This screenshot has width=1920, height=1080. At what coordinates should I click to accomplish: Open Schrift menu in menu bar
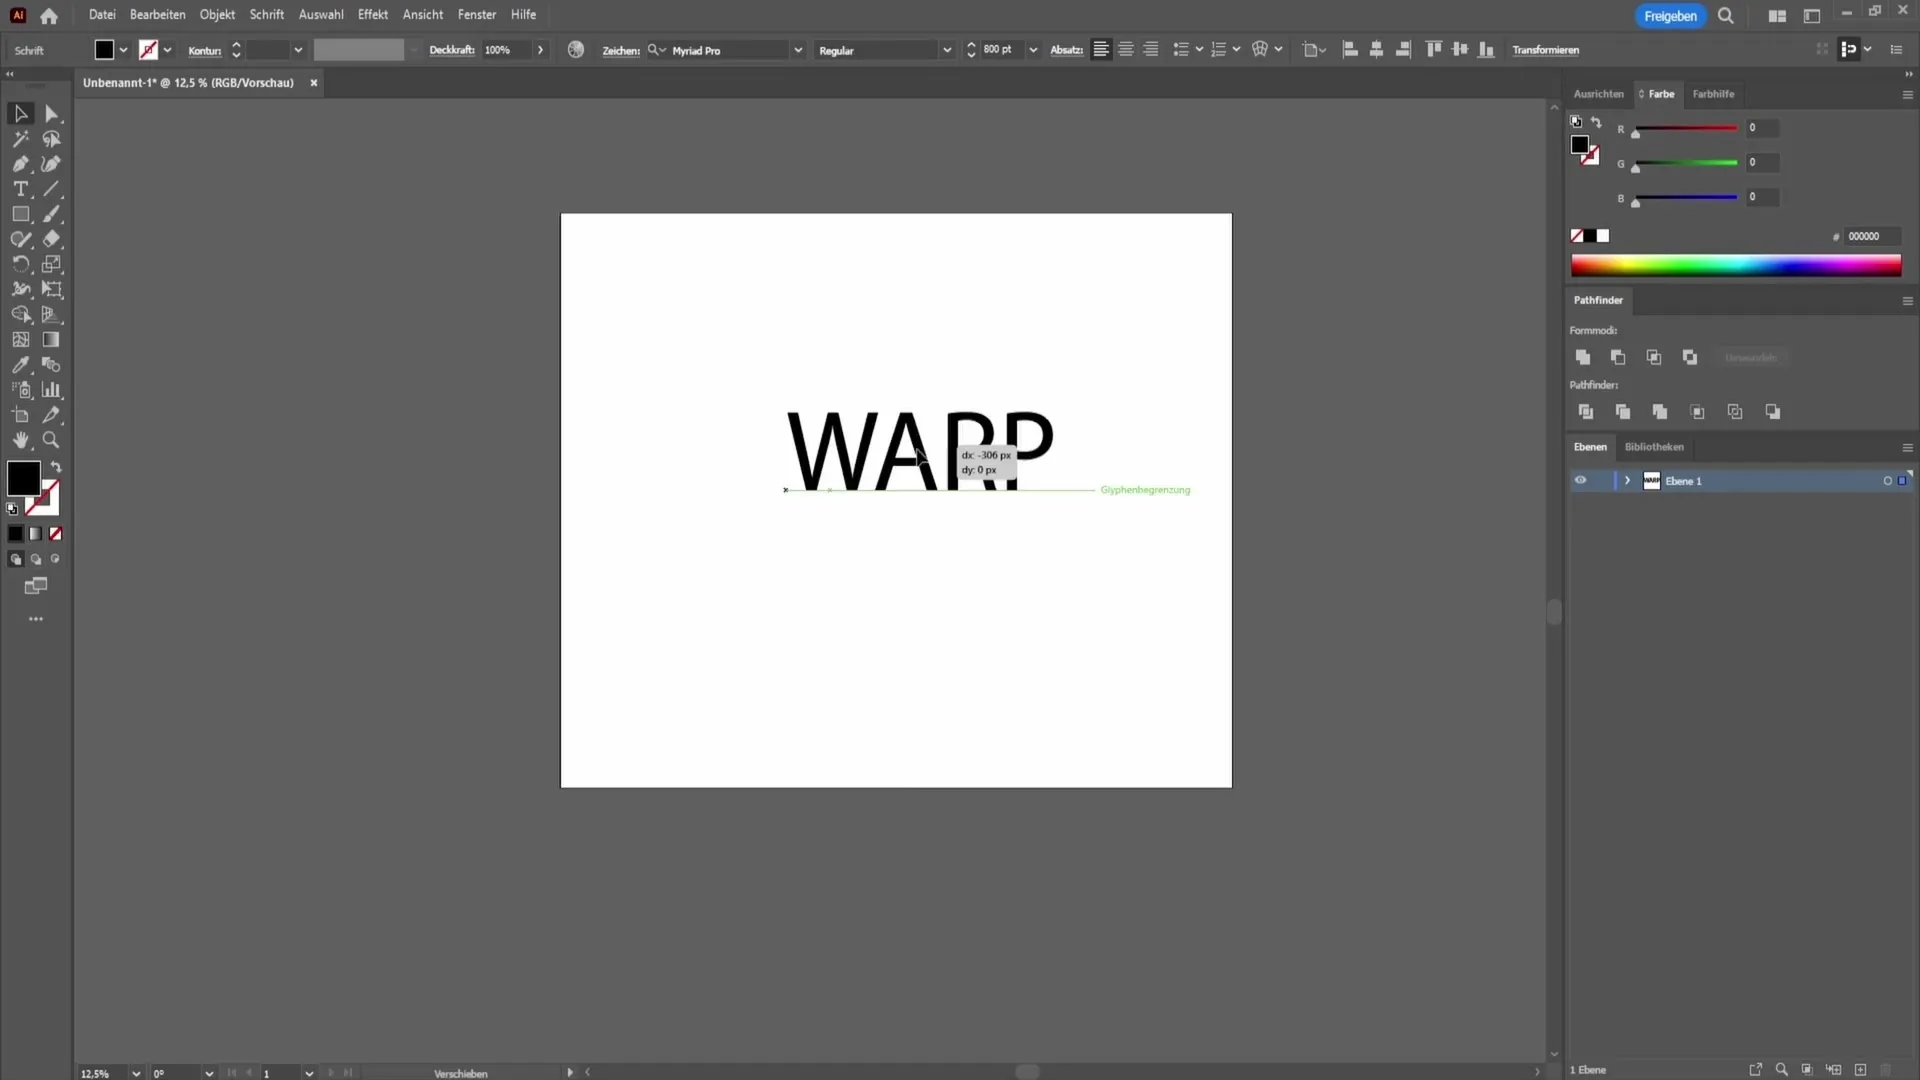coord(266,13)
